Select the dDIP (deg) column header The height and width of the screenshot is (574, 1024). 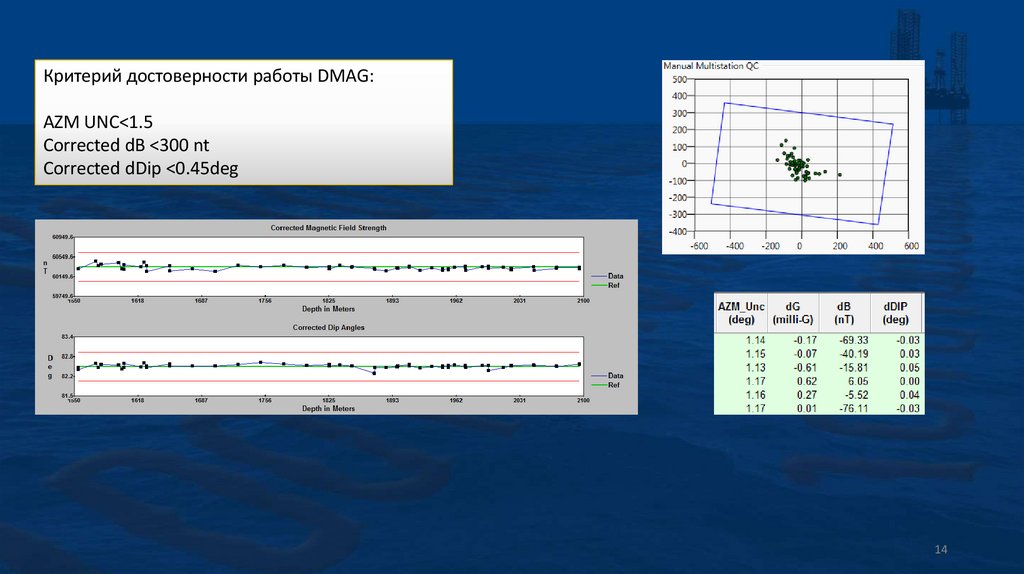[895, 314]
